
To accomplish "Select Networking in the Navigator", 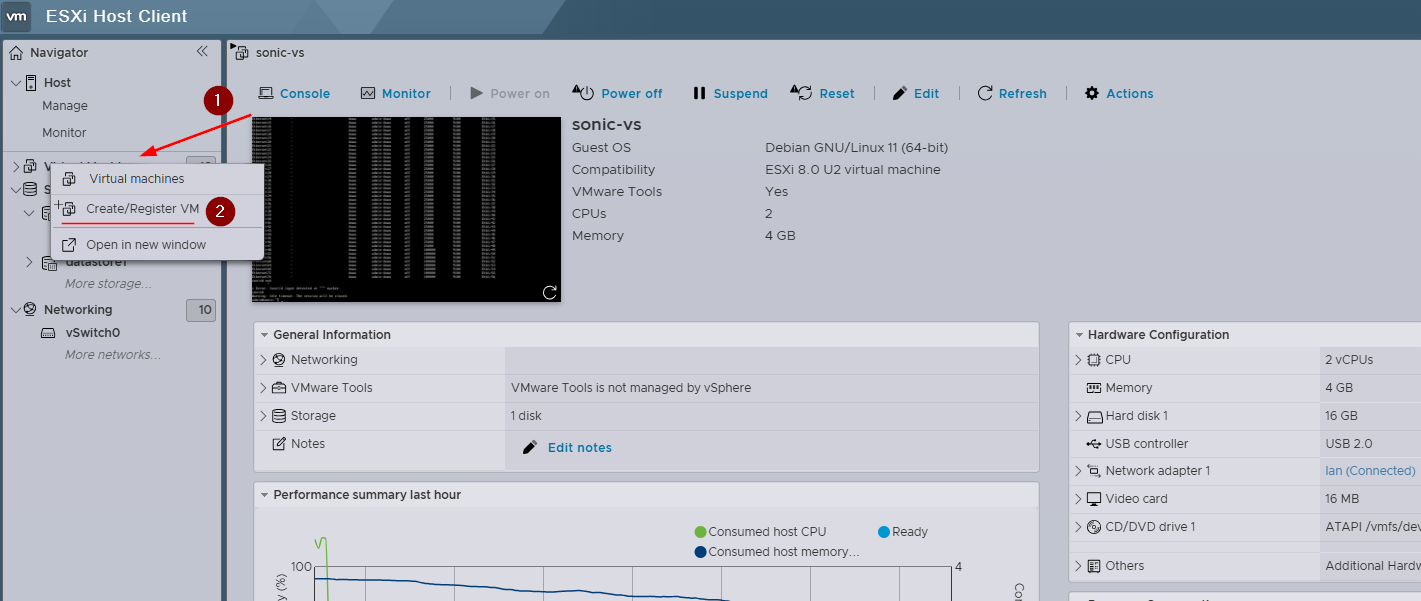I will [78, 310].
